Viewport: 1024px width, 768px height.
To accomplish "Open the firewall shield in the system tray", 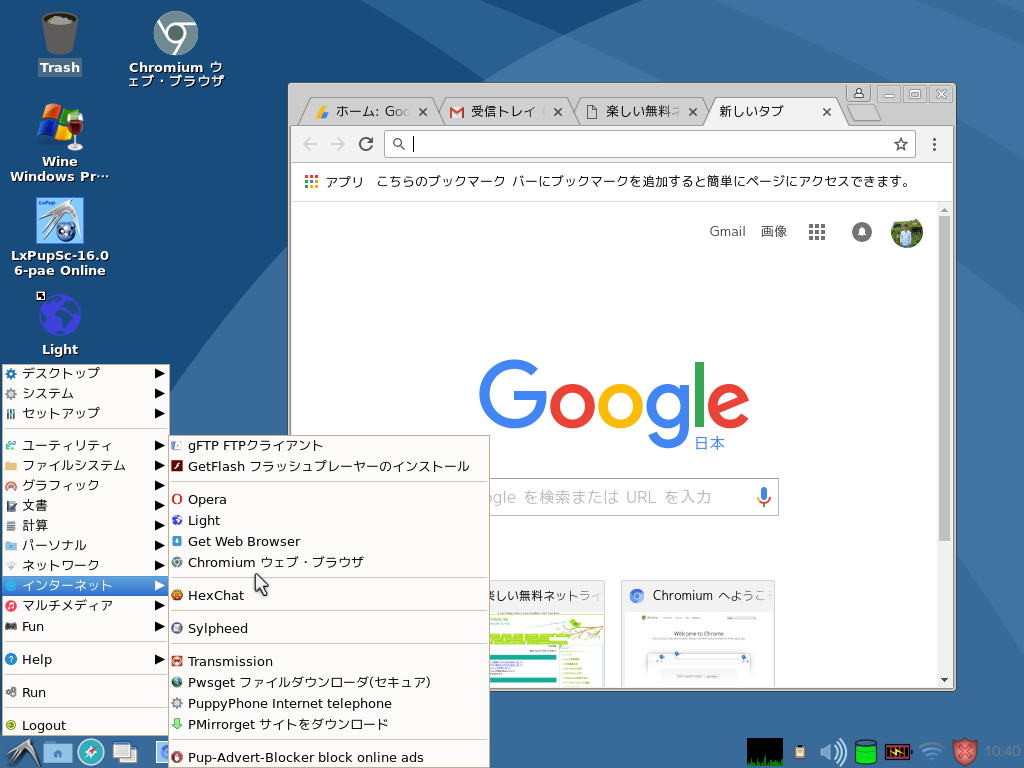I will [964, 751].
